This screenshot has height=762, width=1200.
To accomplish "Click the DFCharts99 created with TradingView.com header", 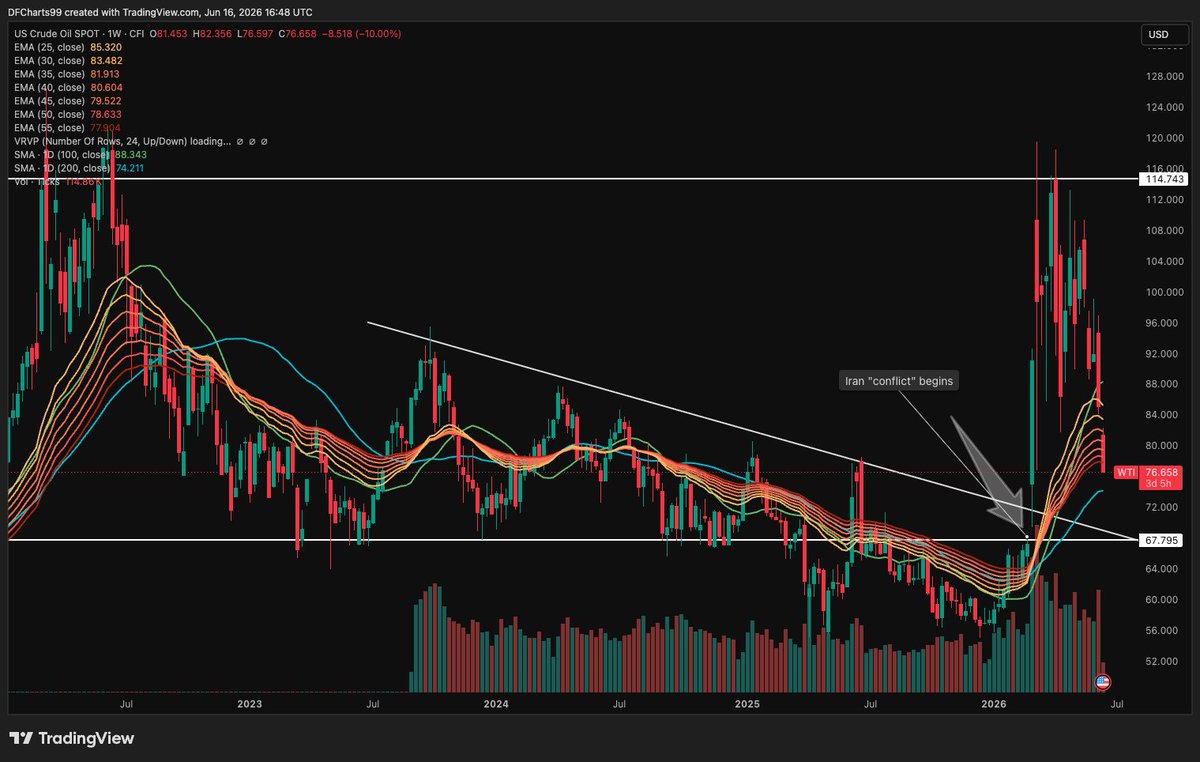I will point(160,12).
